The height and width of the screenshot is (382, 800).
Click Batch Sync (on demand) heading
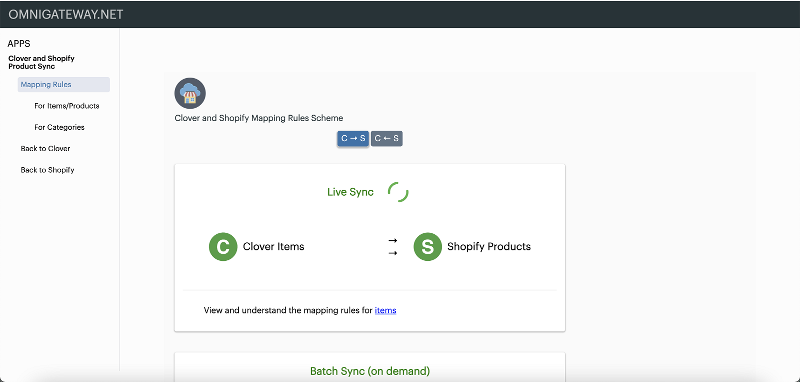tap(370, 371)
